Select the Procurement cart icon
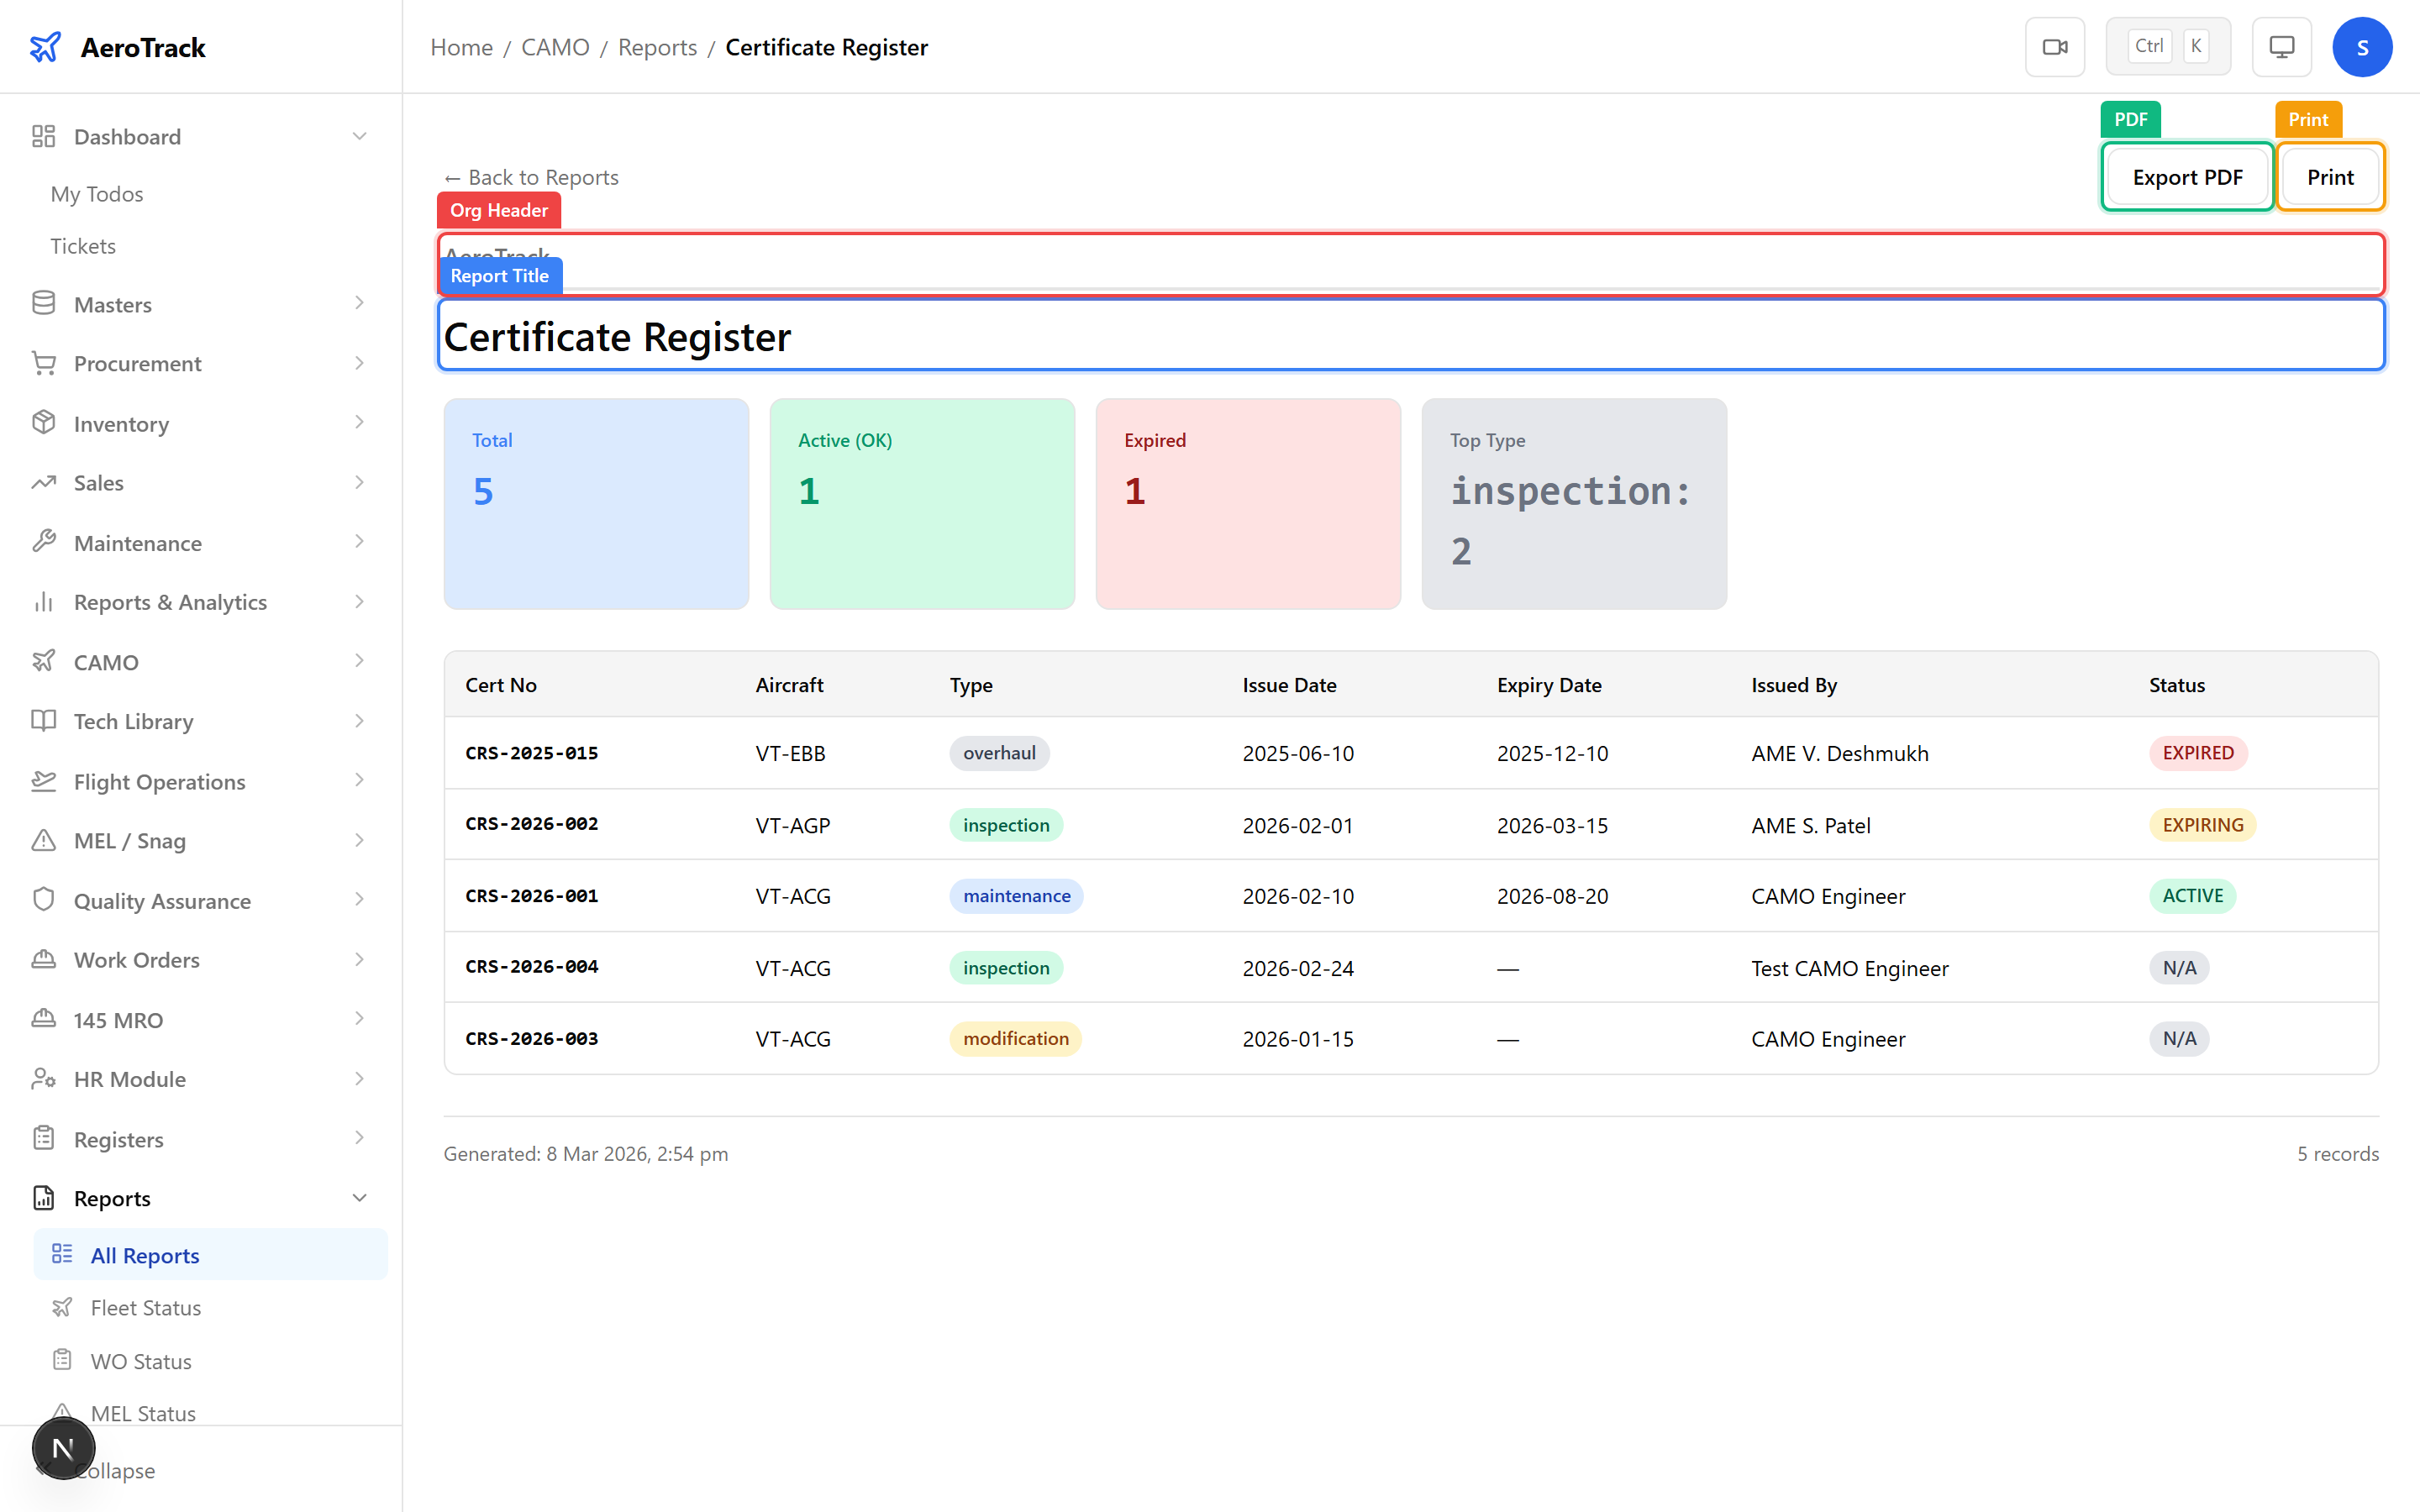This screenshot has height=1512, width=2420. [44, 362]
